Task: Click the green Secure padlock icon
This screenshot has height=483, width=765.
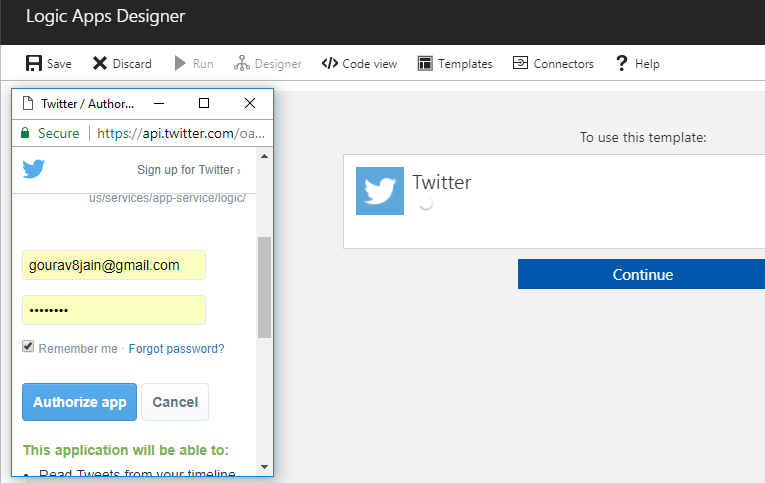Action: 25,133
